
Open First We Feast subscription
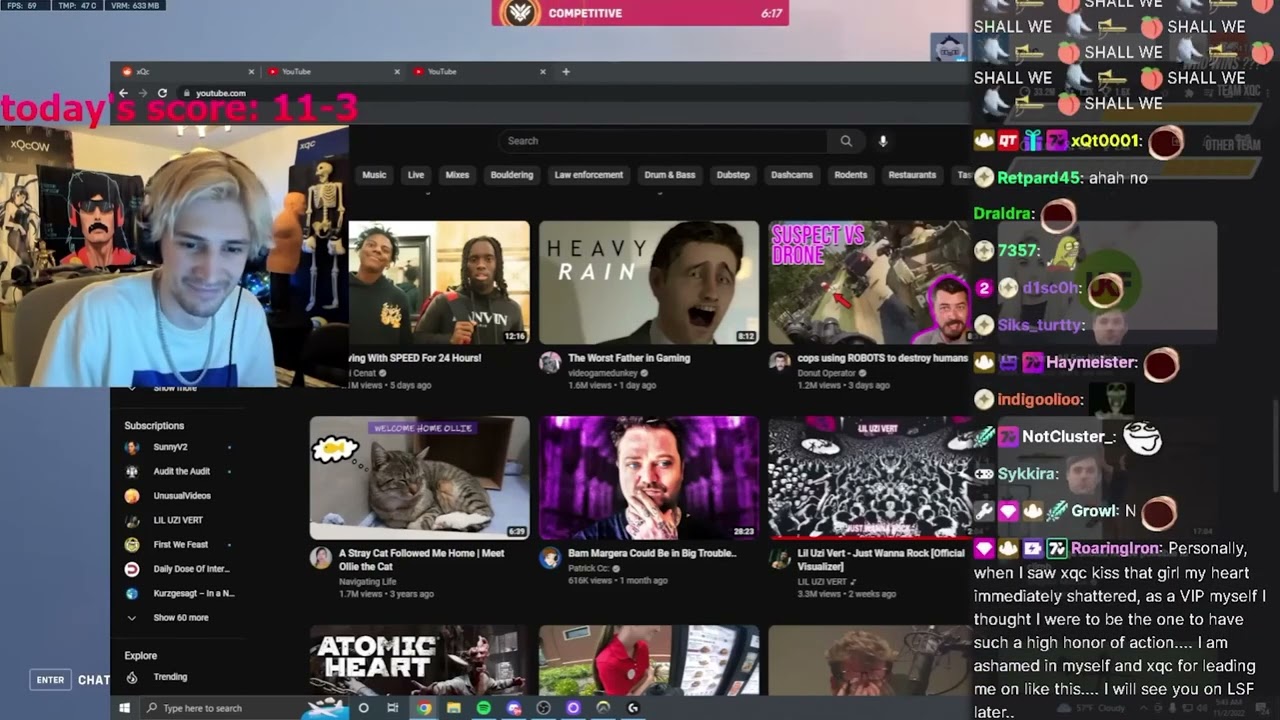pyautogui.click(x=180, y=545)
